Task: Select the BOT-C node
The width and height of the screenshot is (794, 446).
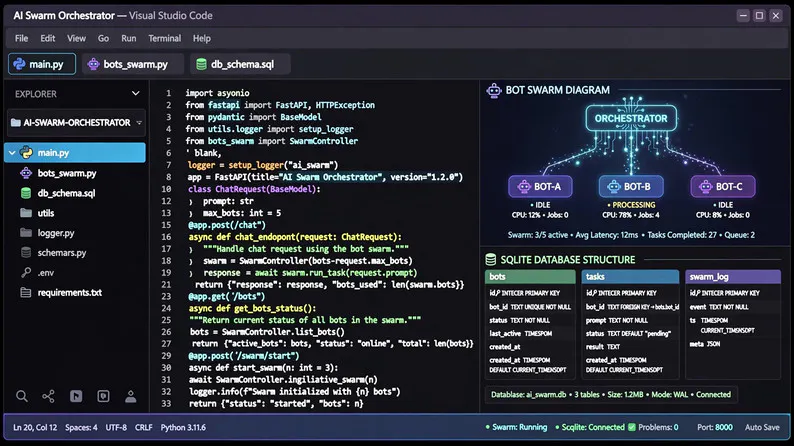Action: click(723, 187)
